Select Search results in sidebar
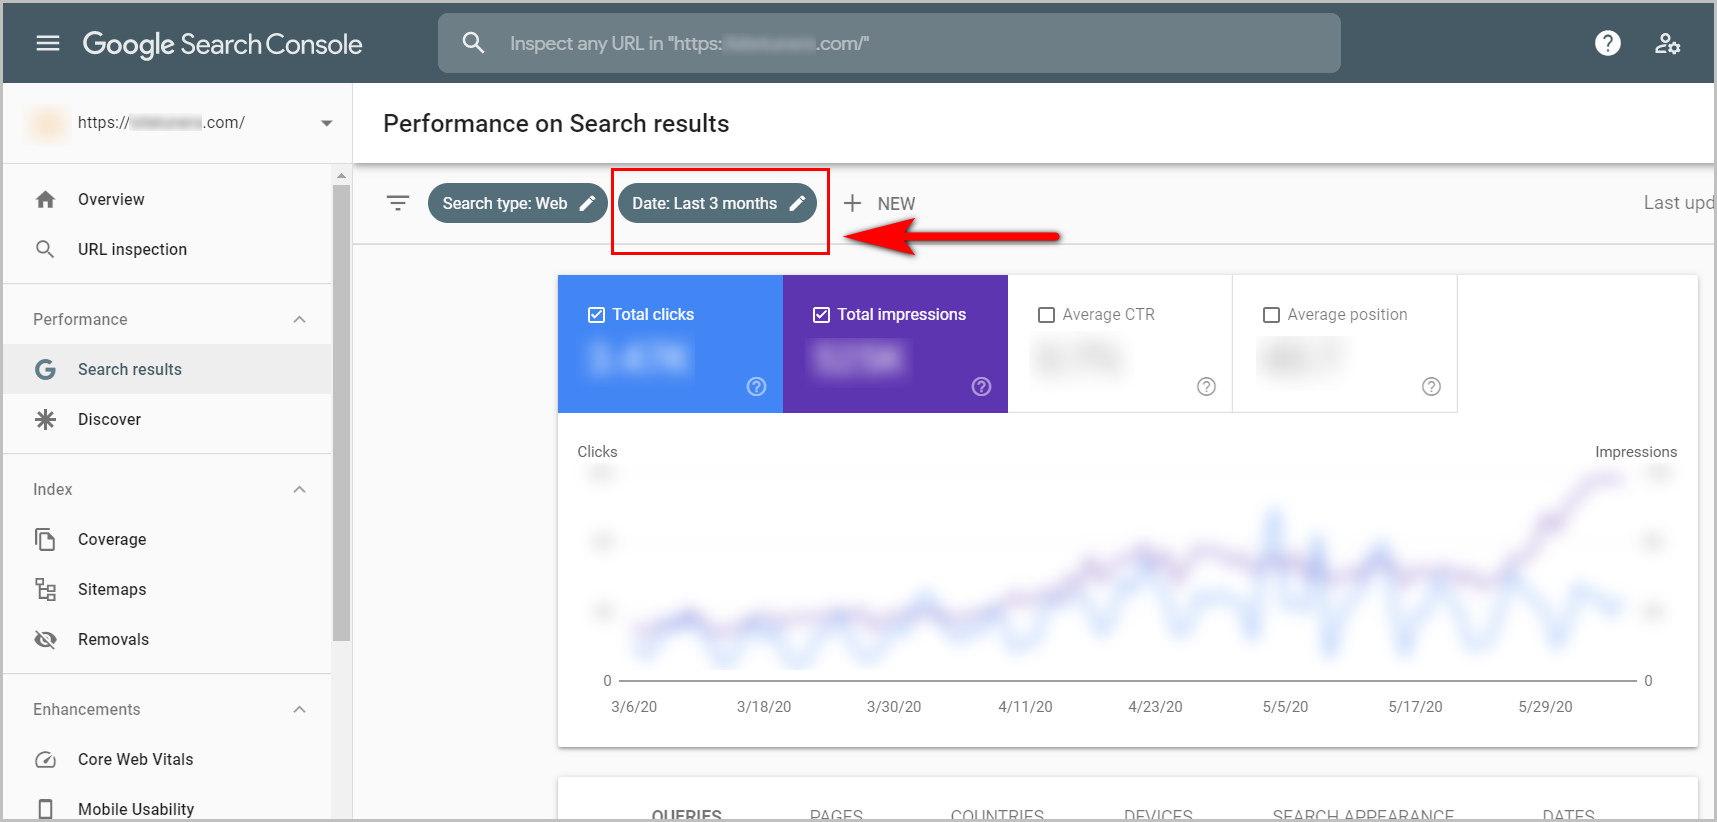1717x822 pixels. pyautogui.click(x=167, y=369)
